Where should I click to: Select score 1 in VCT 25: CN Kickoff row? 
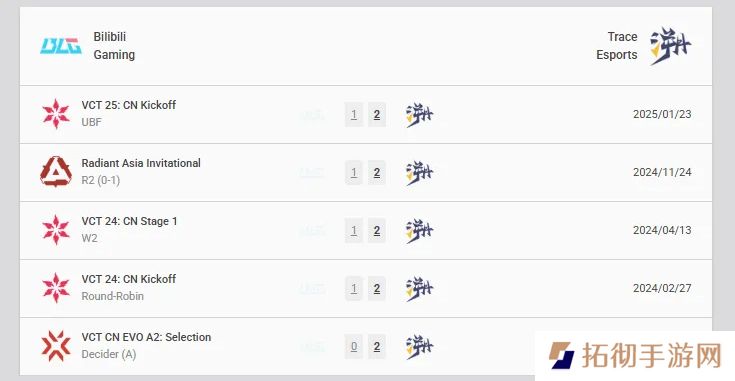[354, 114]
